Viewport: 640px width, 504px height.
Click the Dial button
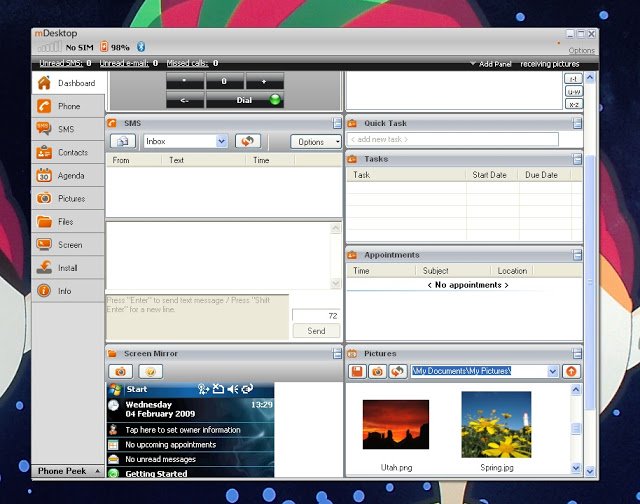(244, 100)
